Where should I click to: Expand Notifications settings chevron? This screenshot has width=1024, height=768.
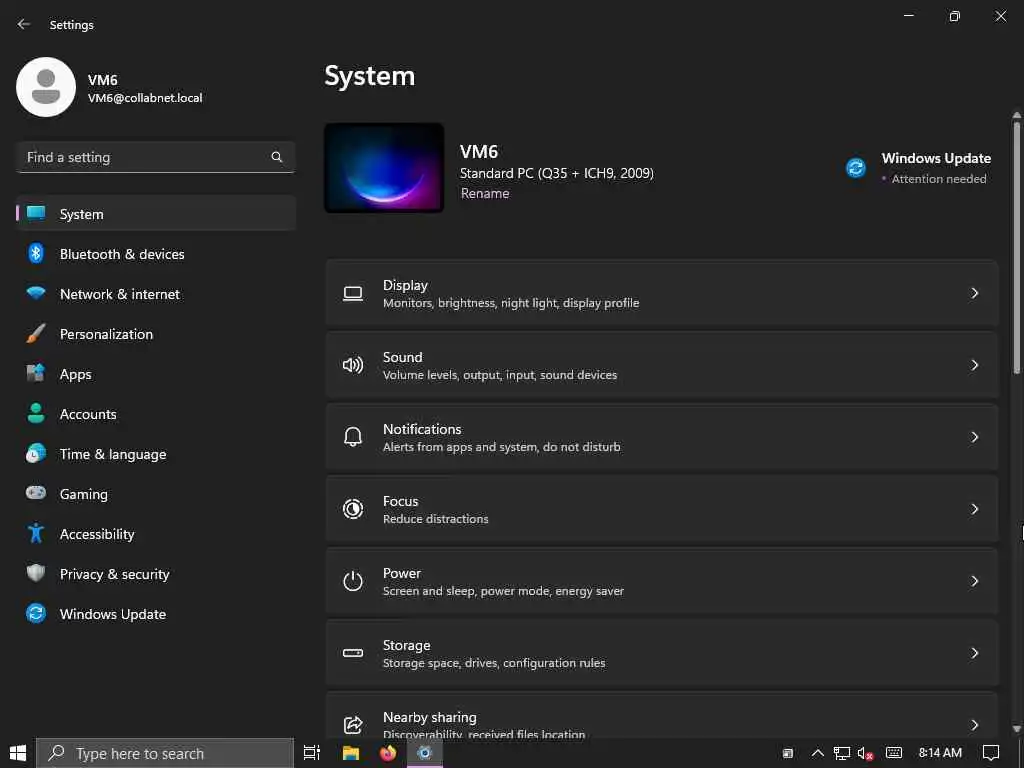point(974,437)
